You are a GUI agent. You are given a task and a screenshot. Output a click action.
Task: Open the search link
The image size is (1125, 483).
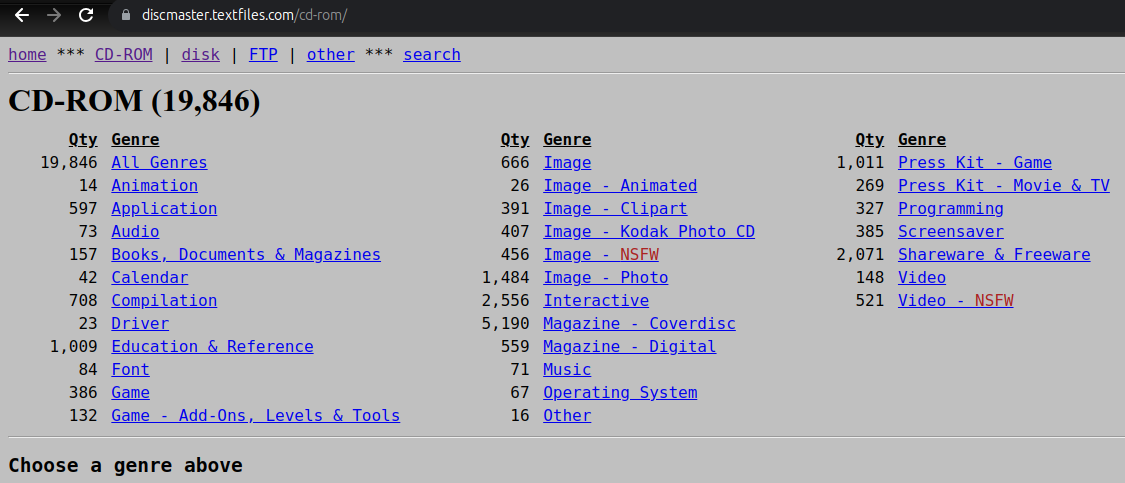point(432,55)
